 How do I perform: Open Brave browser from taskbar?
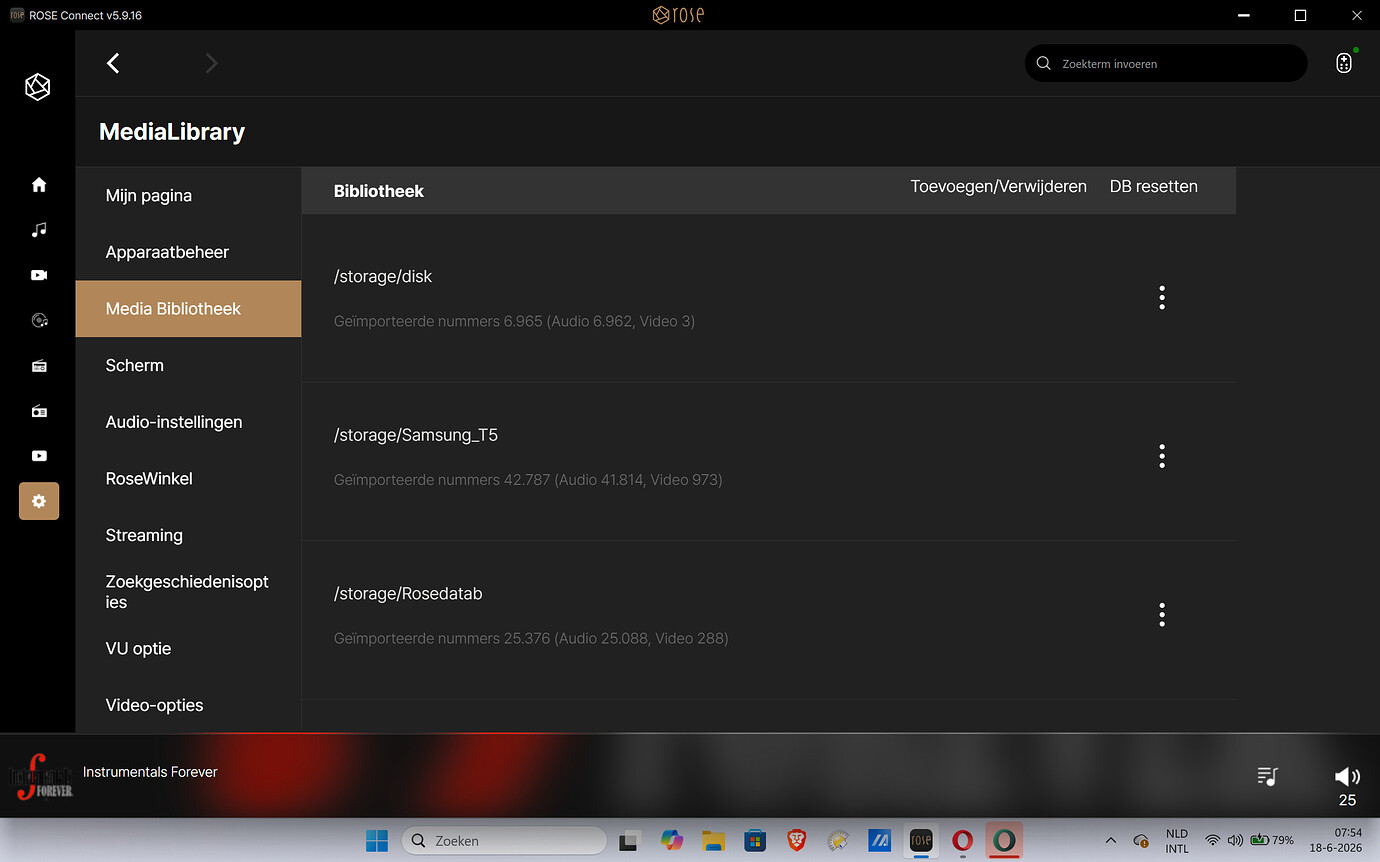[x=797, y=841]
